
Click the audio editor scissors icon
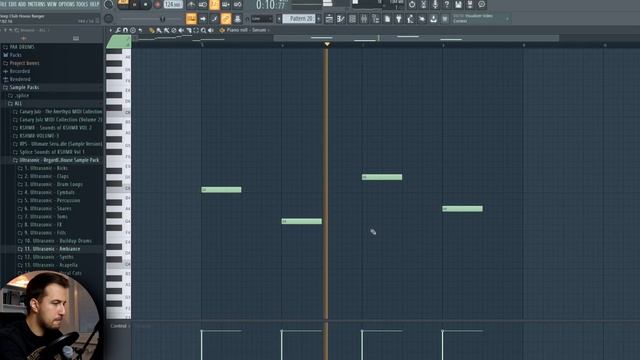tap(423, 4)
